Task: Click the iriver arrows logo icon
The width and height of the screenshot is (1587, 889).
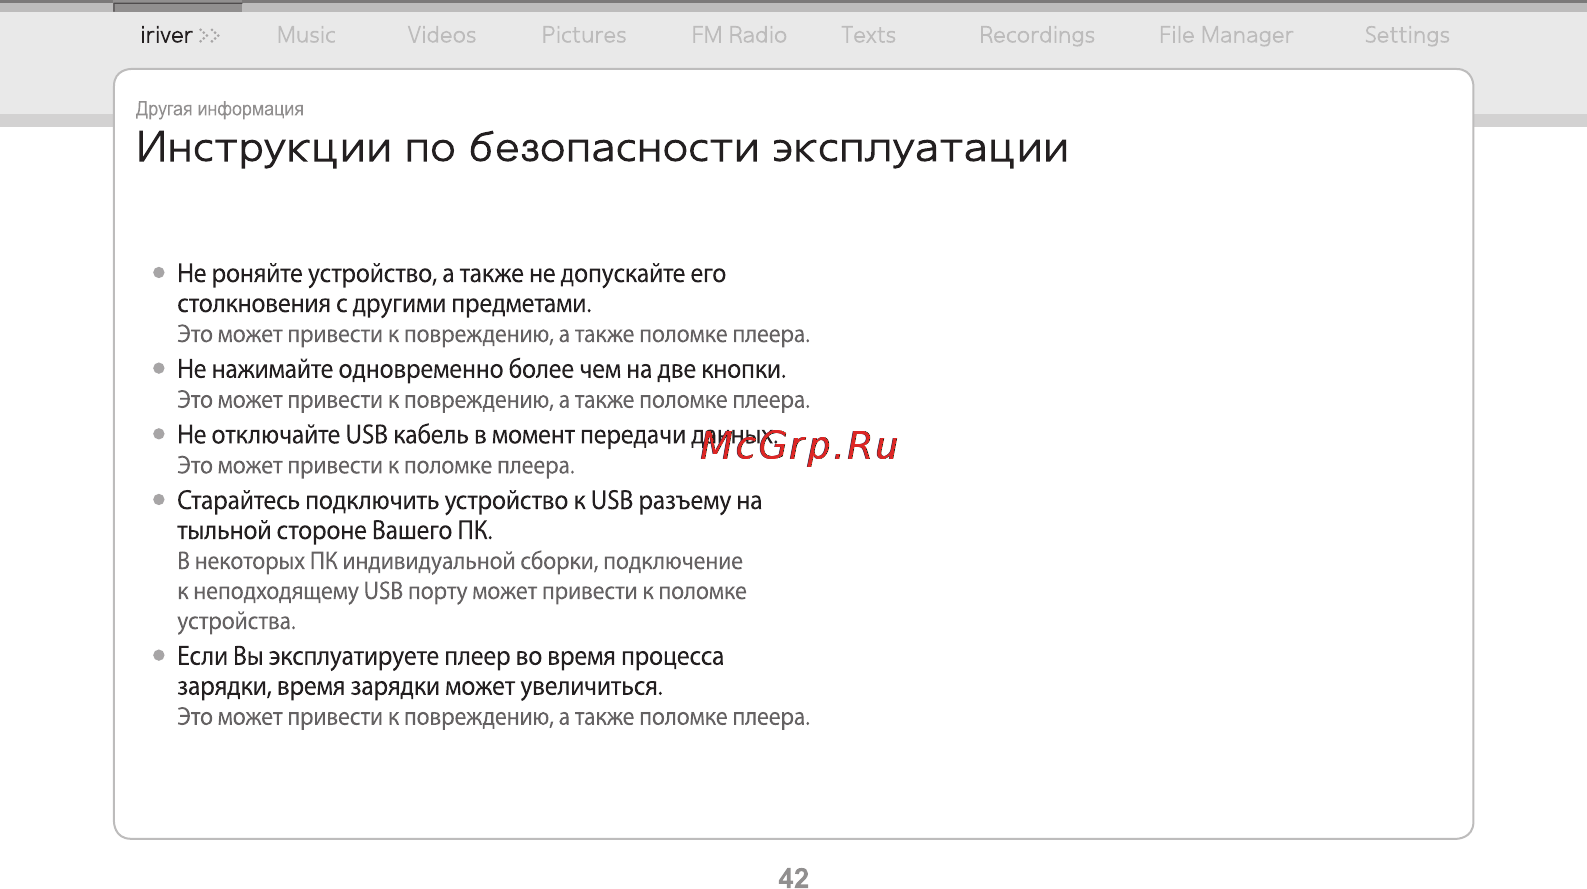Action: pyautogui.click(x=209, y=36)
